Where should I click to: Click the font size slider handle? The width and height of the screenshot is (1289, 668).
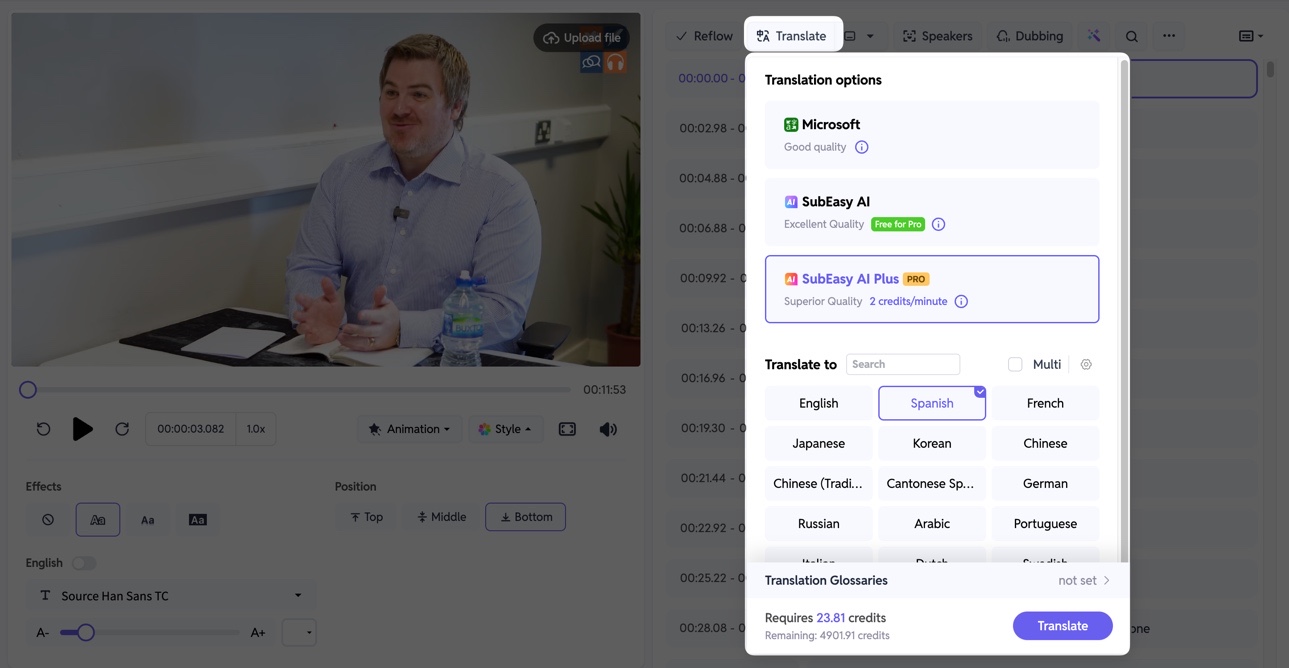click(86, 632)
